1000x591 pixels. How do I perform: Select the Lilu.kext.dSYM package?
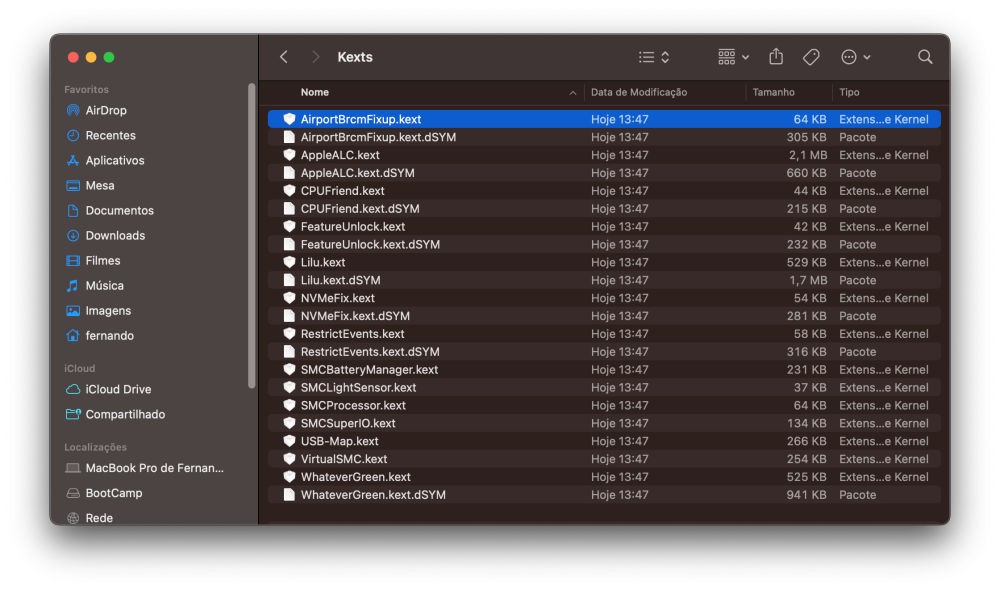[604, 280]
